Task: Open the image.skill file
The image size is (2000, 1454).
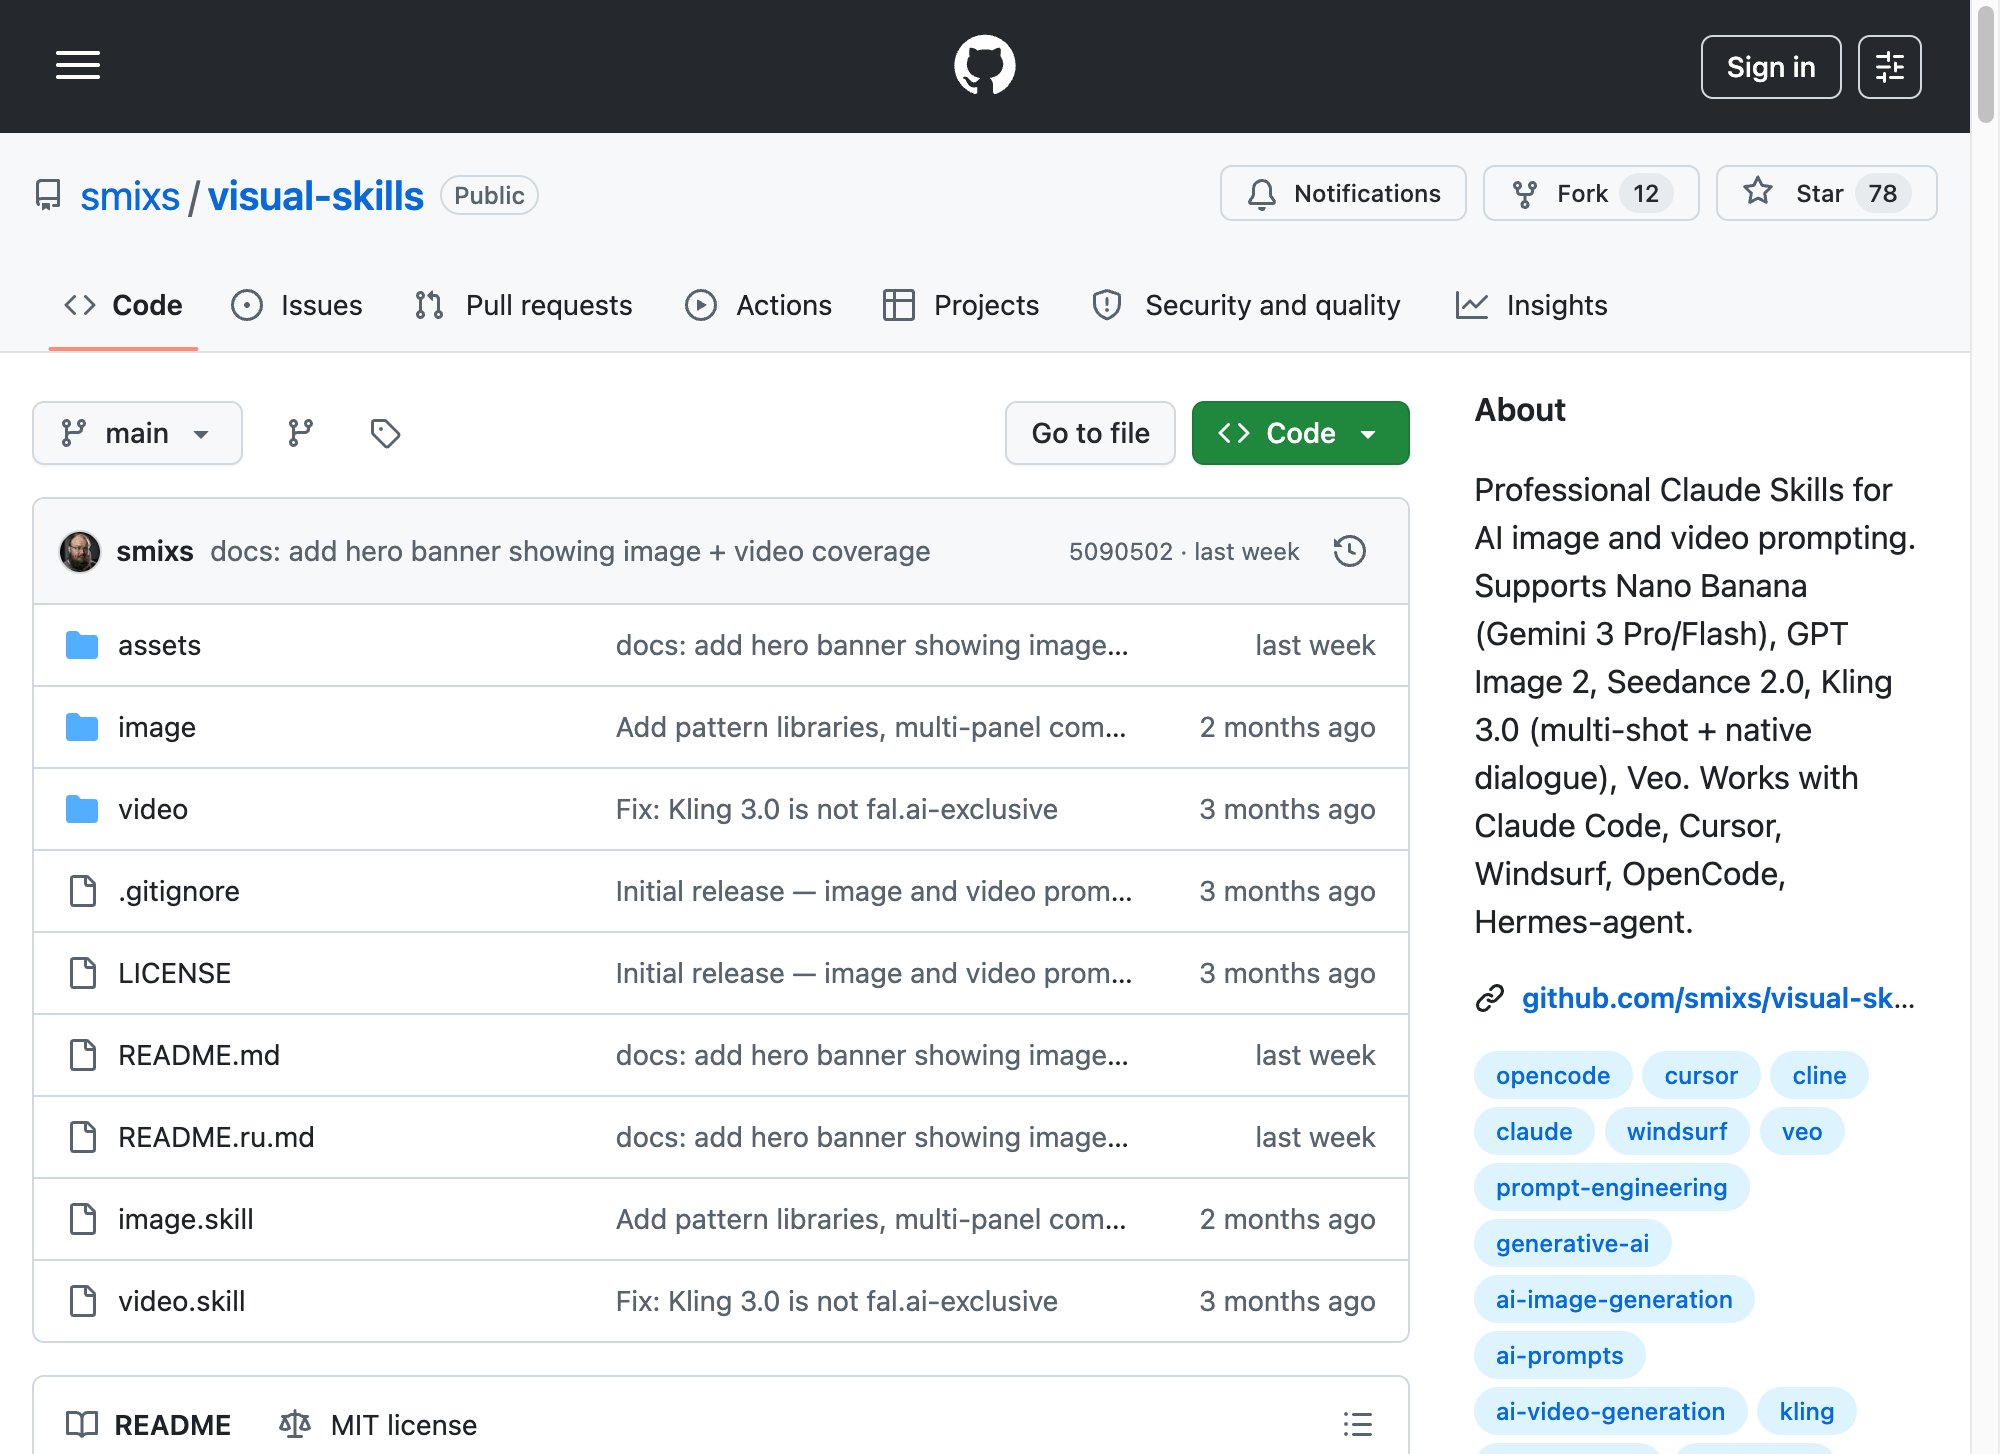Action: point(186,1219)
